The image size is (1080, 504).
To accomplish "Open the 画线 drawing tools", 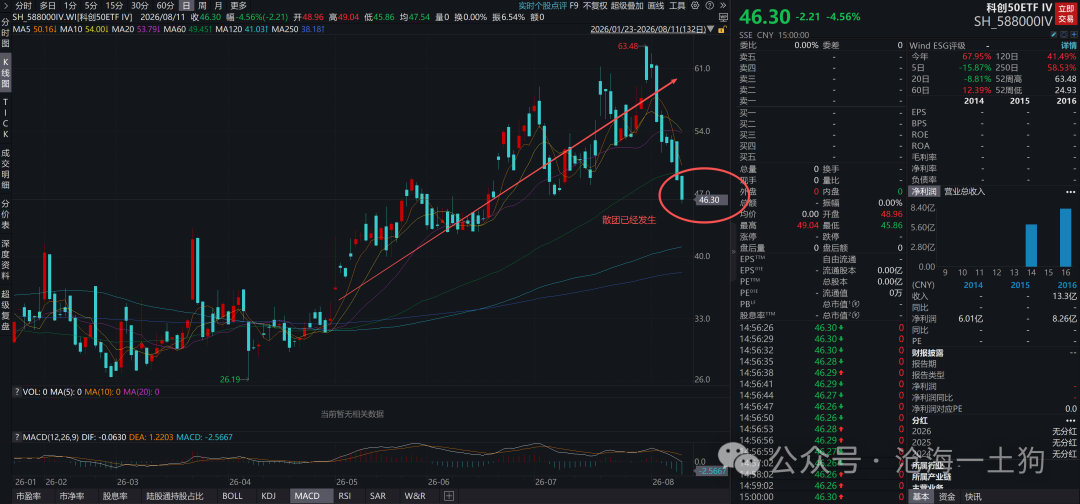I will click(x=656, y=6).
